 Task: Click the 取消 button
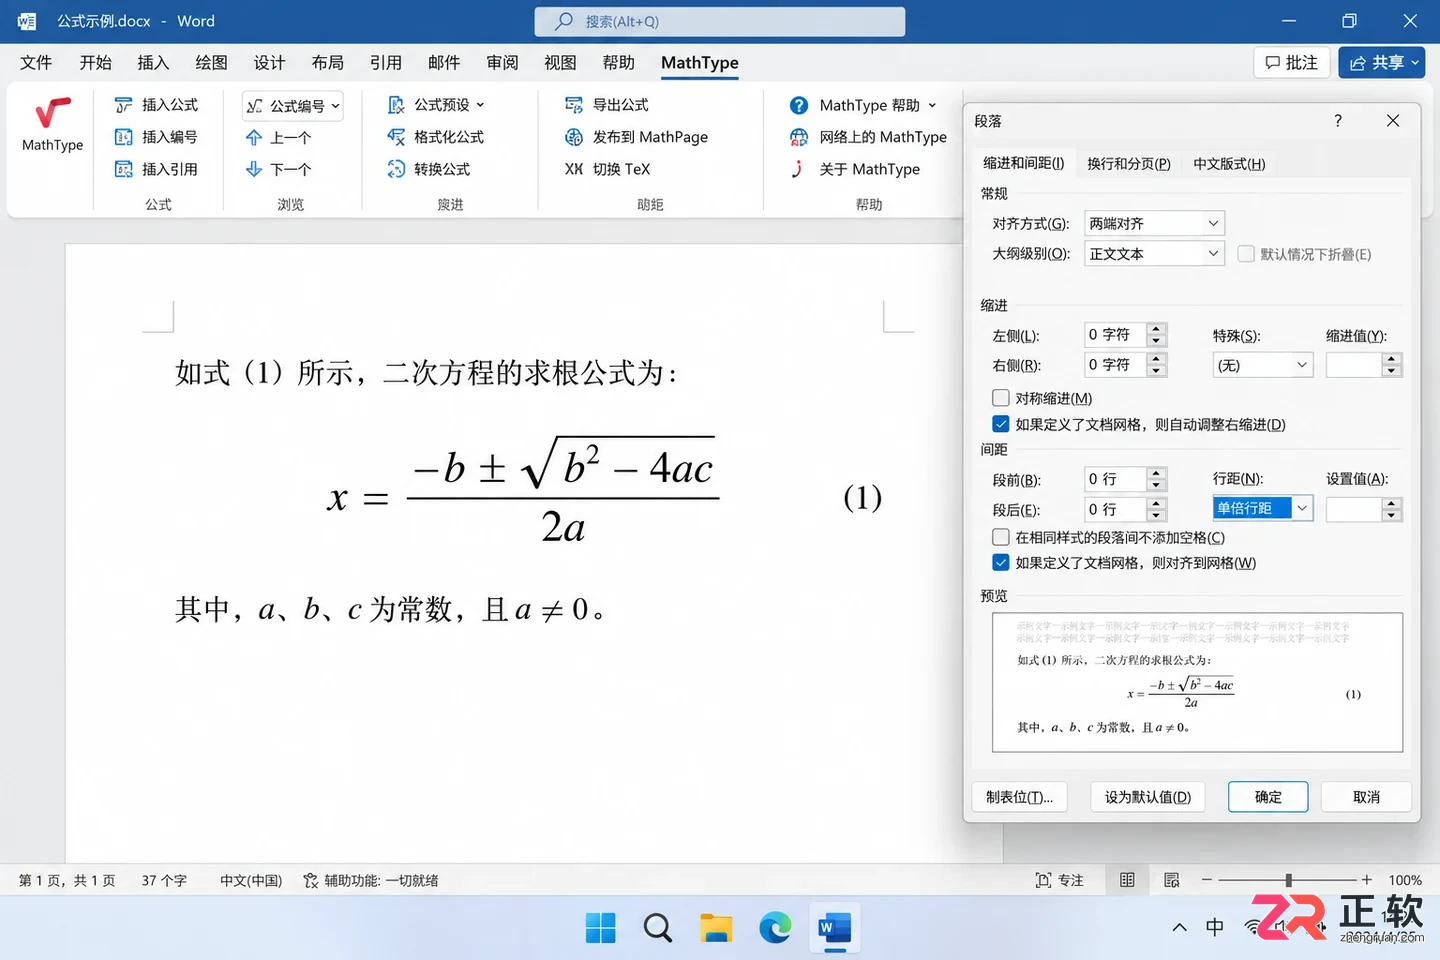coord(1366,797)
